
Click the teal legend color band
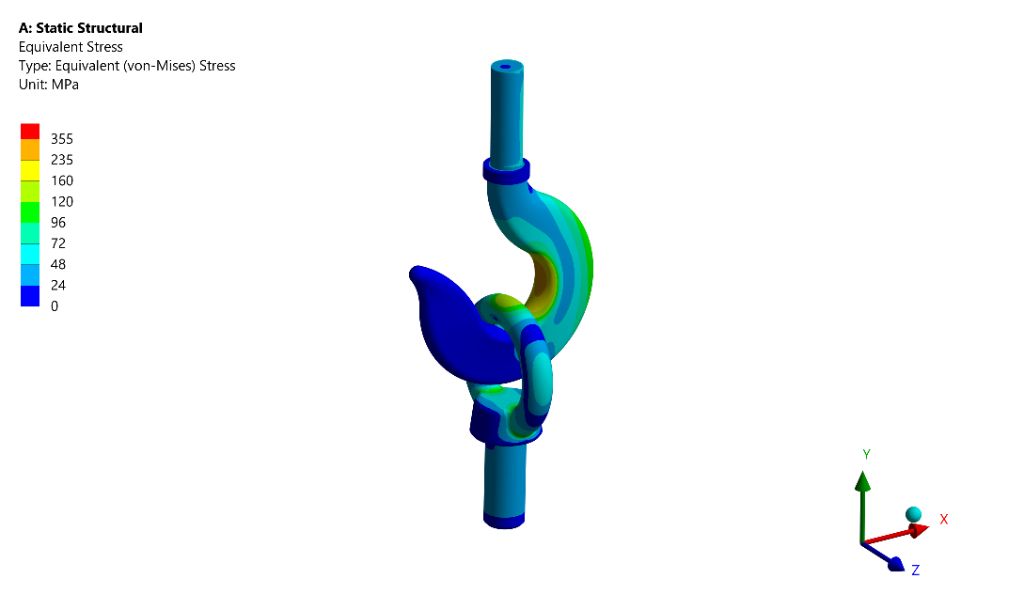(x=30, y=234)
